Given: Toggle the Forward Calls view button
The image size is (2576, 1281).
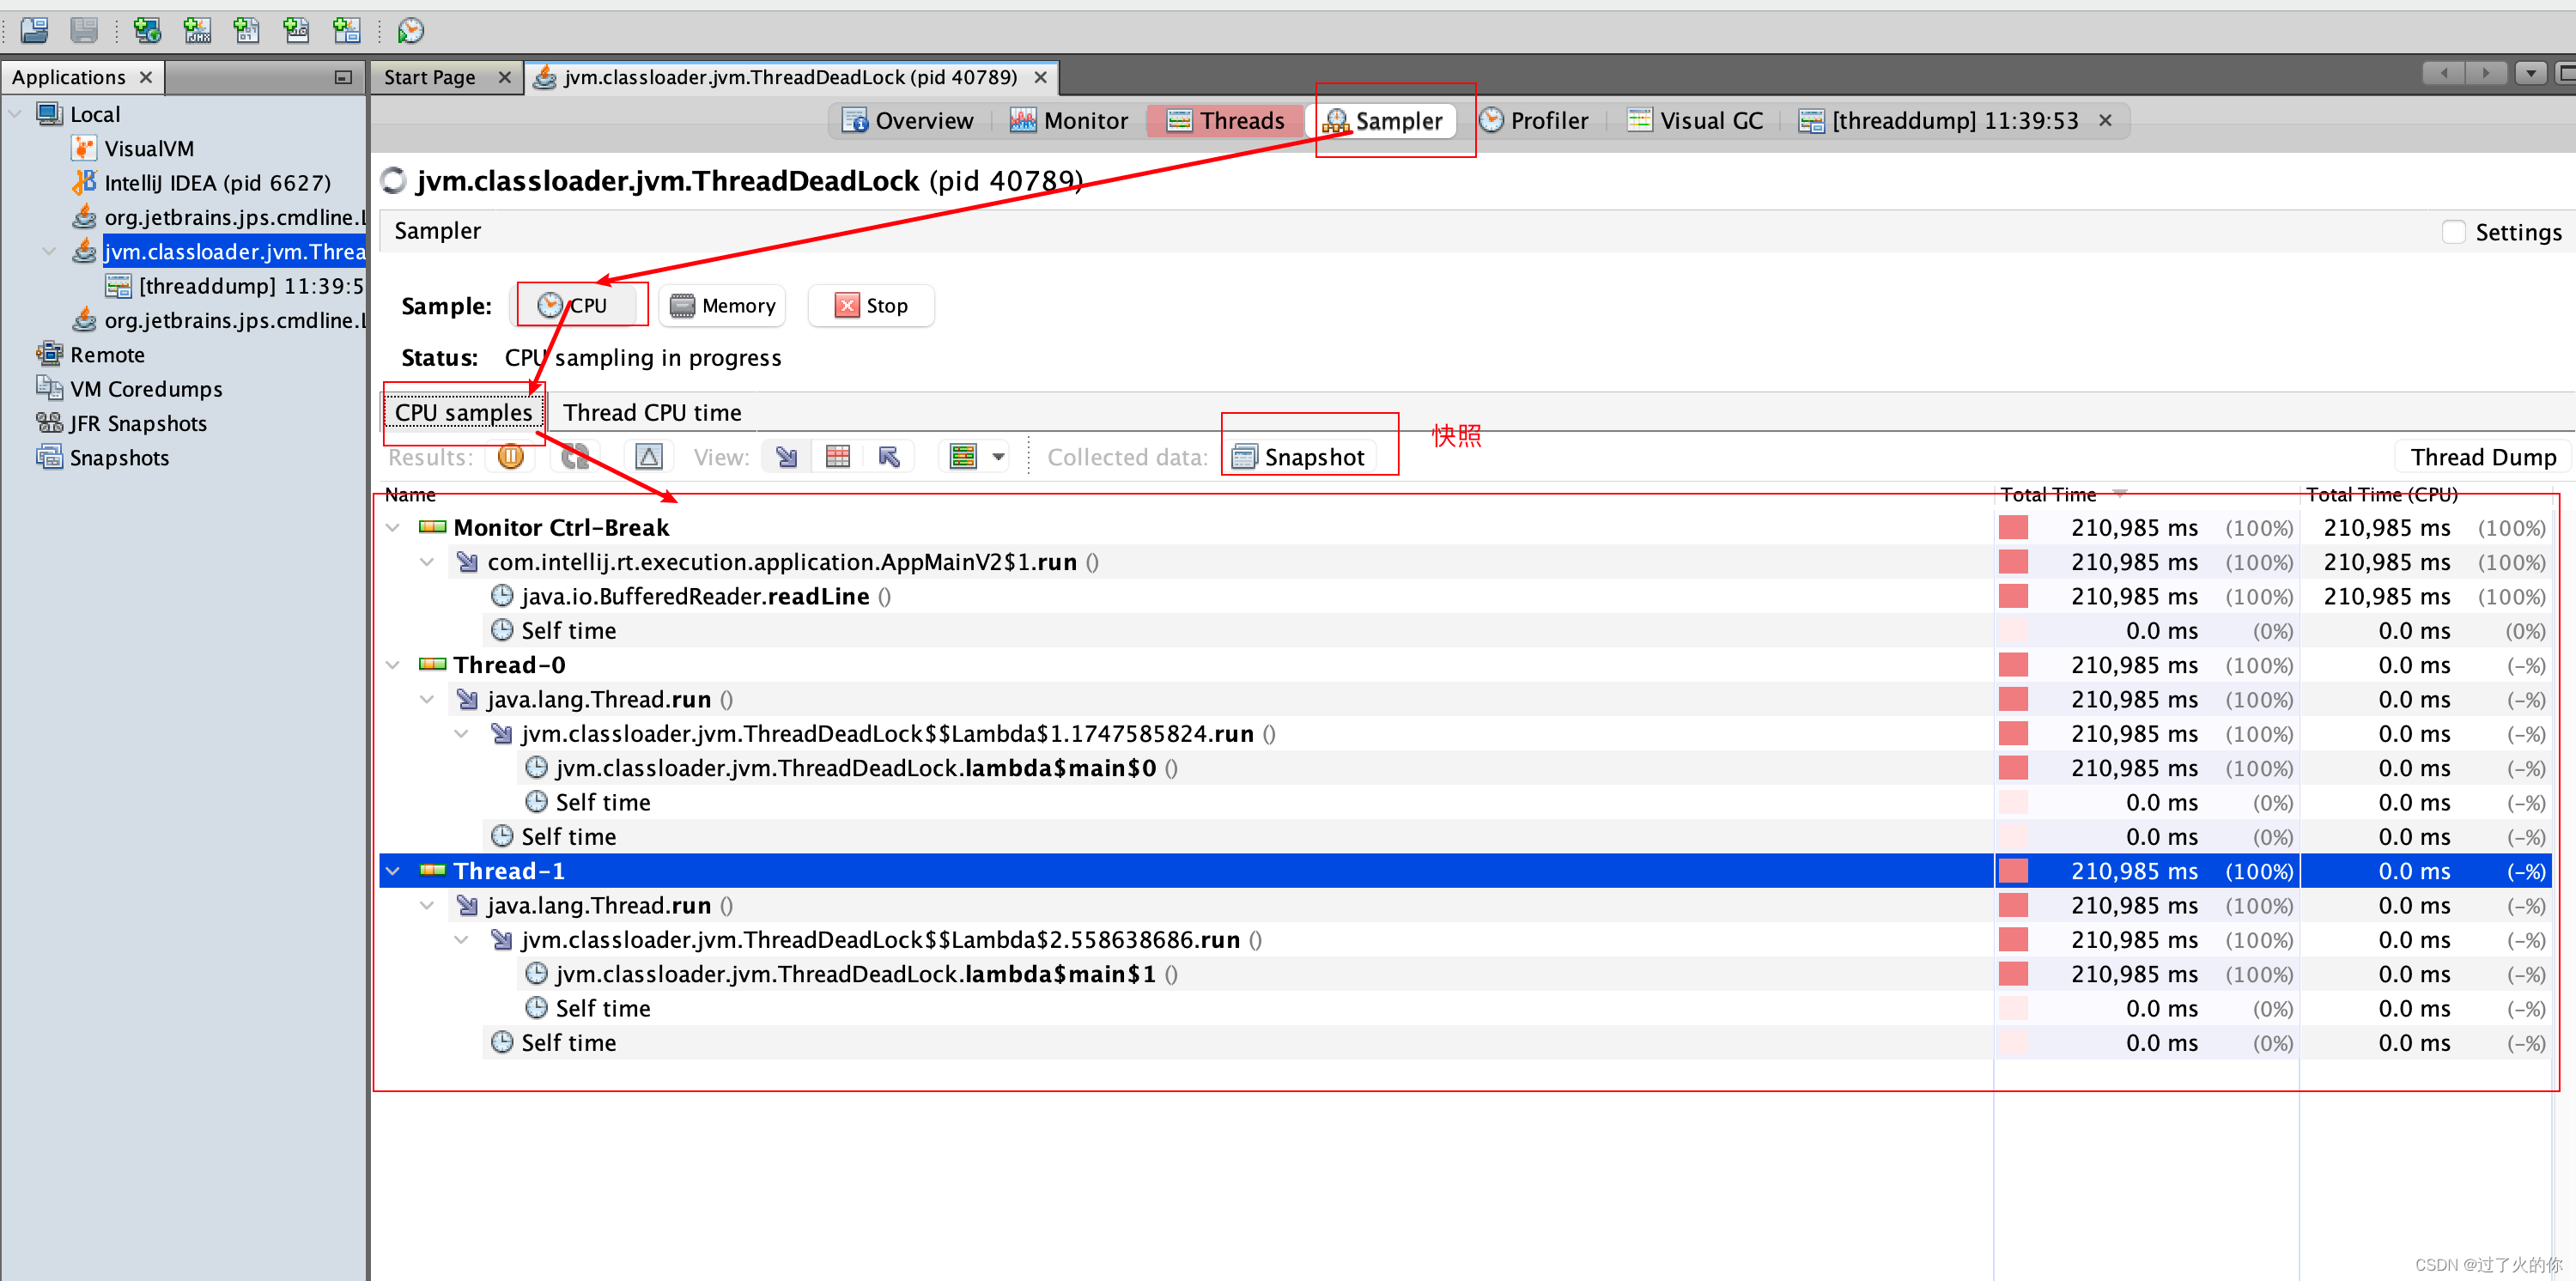Looking at the screenshot, I should tap(787, 457).
